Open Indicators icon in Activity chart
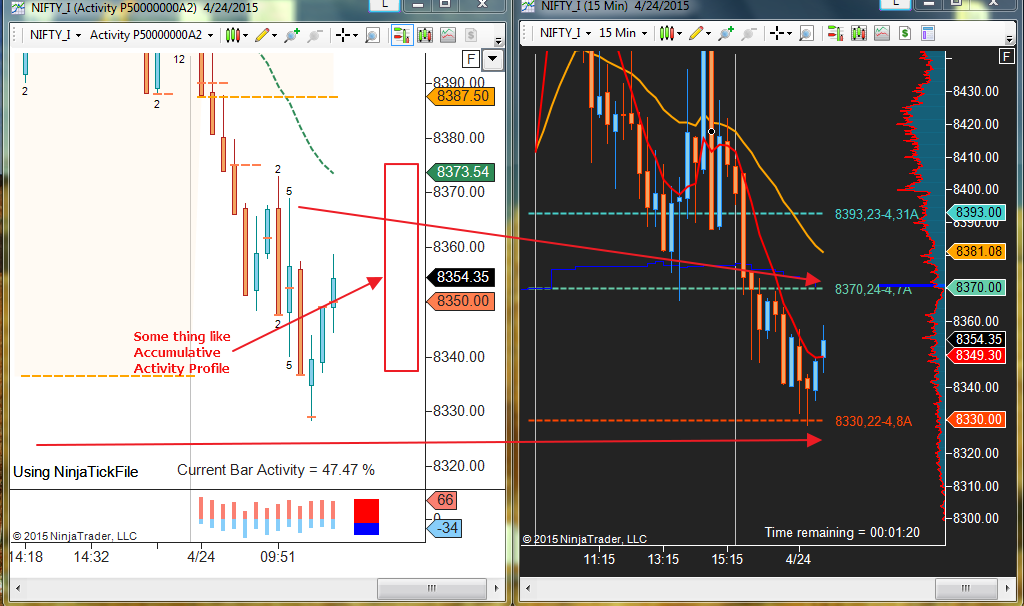The image size is (1024, 606). (448, 35)
